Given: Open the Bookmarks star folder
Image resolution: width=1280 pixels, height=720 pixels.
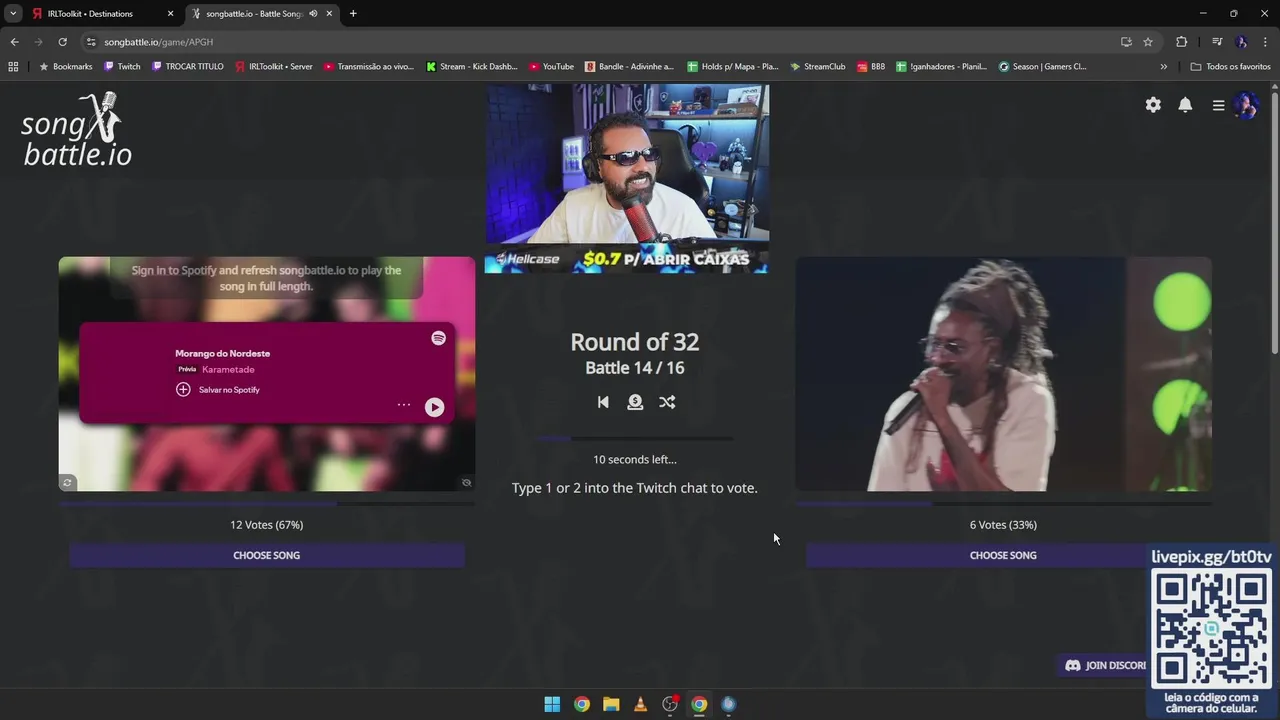Looking at the screenshot, I should 65,67.
